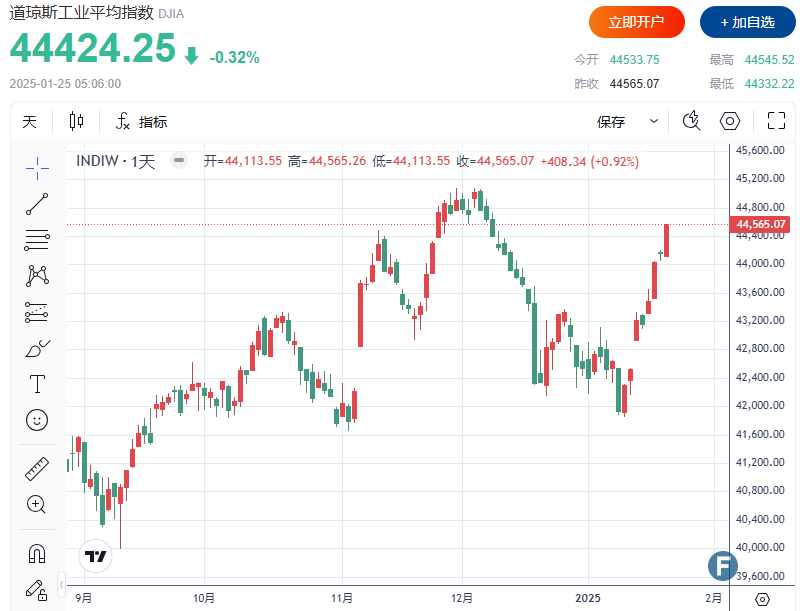Select the ruler measure tool
Viewport: 800px width, 611px height.
[x=37, y=468]
